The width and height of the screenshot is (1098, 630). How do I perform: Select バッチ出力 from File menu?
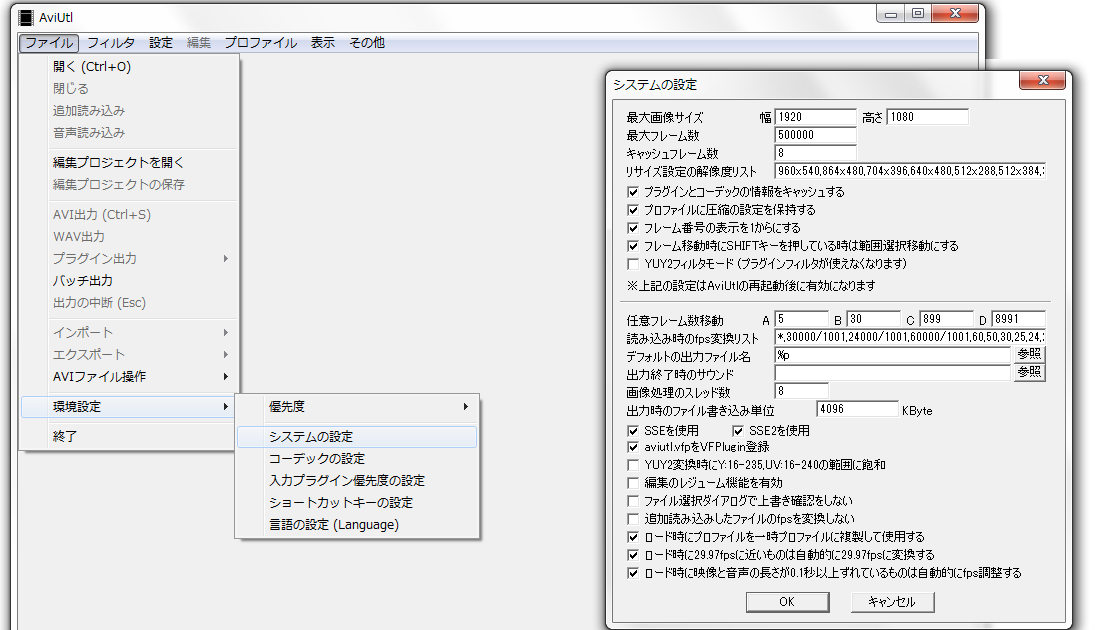pyautogui.click(x=130, y=281)
